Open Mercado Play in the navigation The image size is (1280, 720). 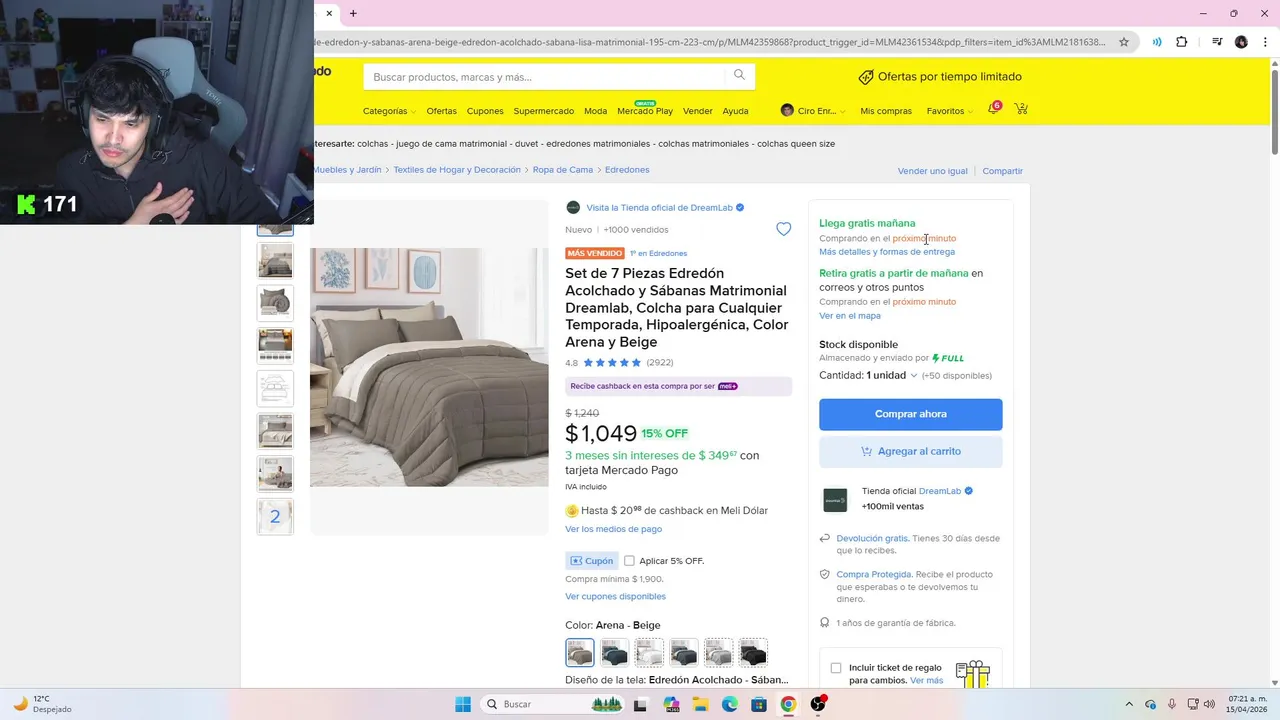(x=645, y=111)
